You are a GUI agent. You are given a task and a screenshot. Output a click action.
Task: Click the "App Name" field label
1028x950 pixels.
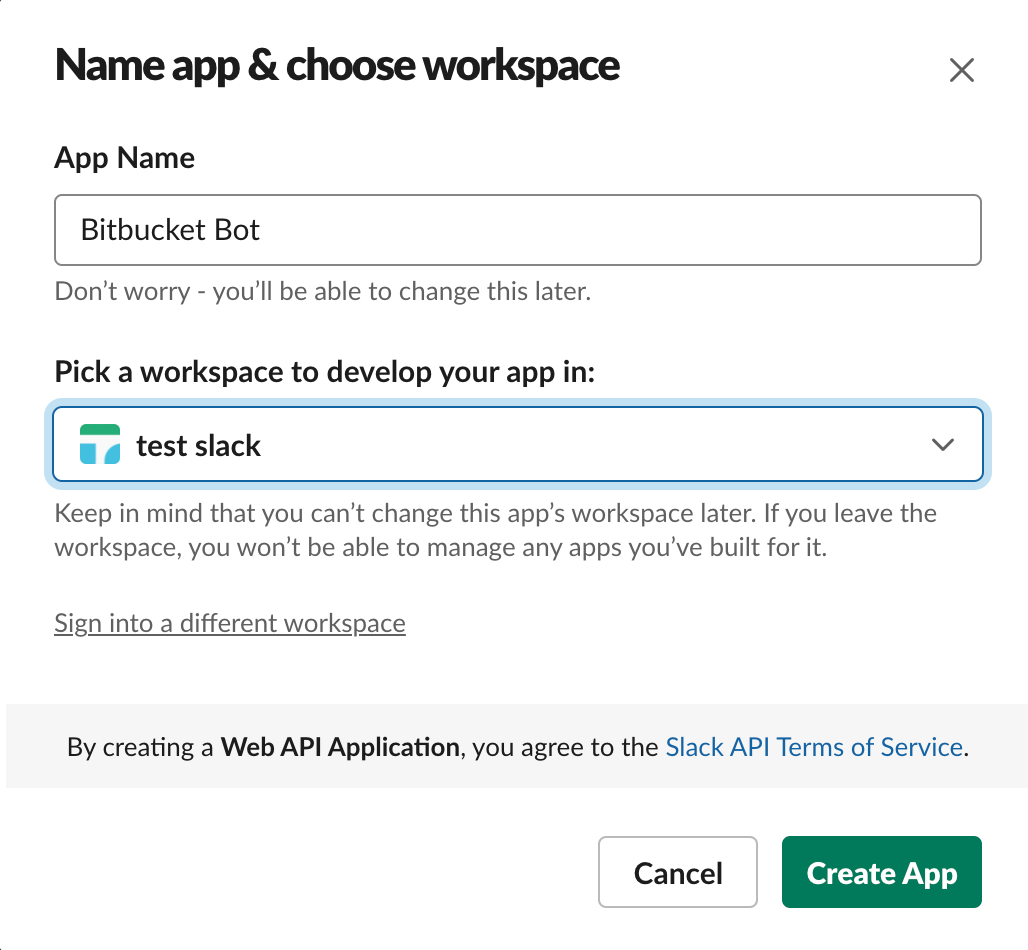click(125, 158)
